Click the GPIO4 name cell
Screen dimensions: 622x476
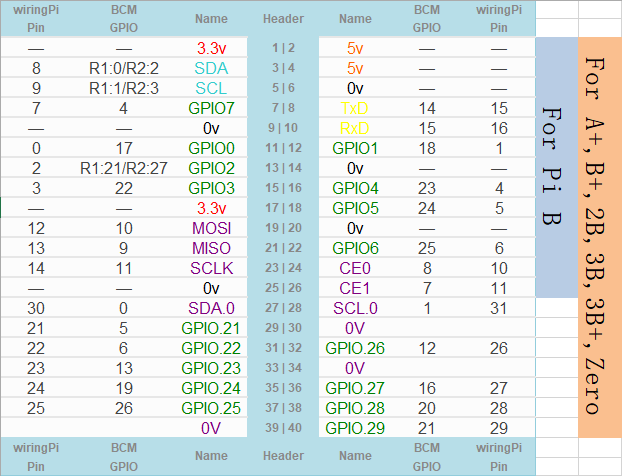355,188
